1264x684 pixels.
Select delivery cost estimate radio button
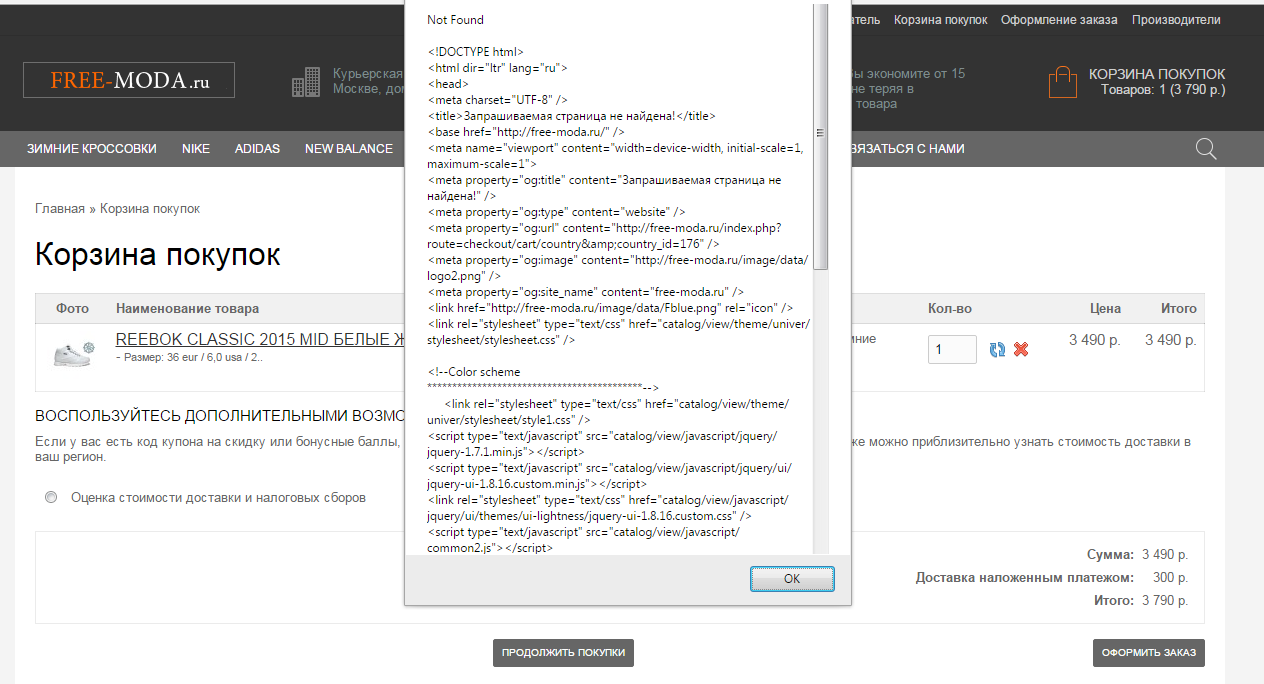[x=51, y=497]
